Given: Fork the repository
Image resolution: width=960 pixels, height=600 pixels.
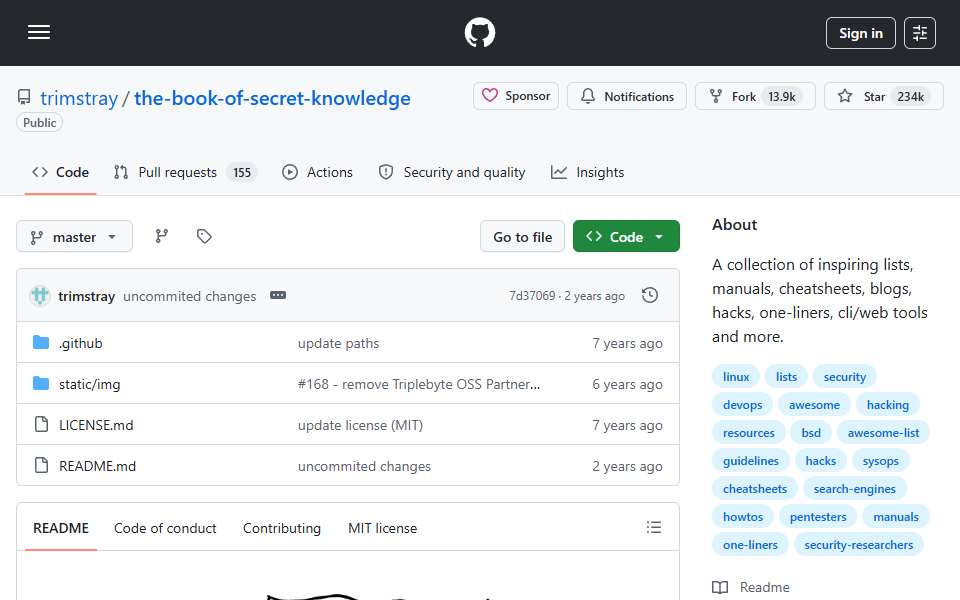Looking at the screenshot, I should 755,96.
